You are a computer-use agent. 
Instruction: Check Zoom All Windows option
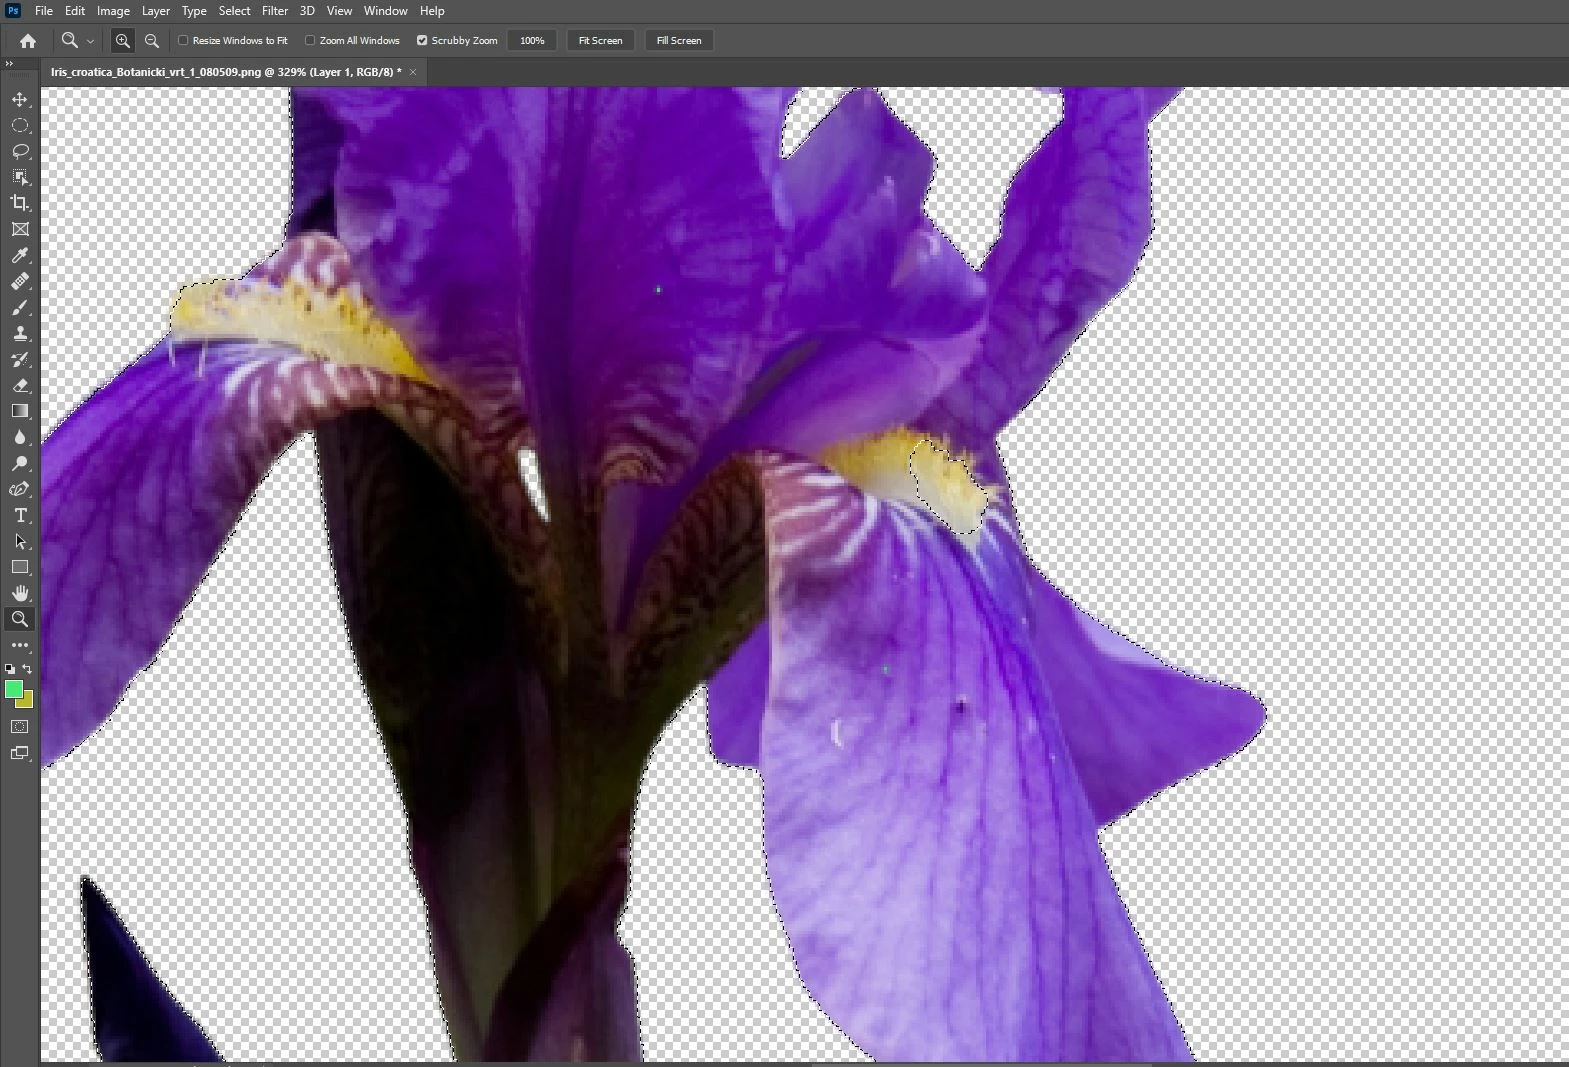[310, 41]
